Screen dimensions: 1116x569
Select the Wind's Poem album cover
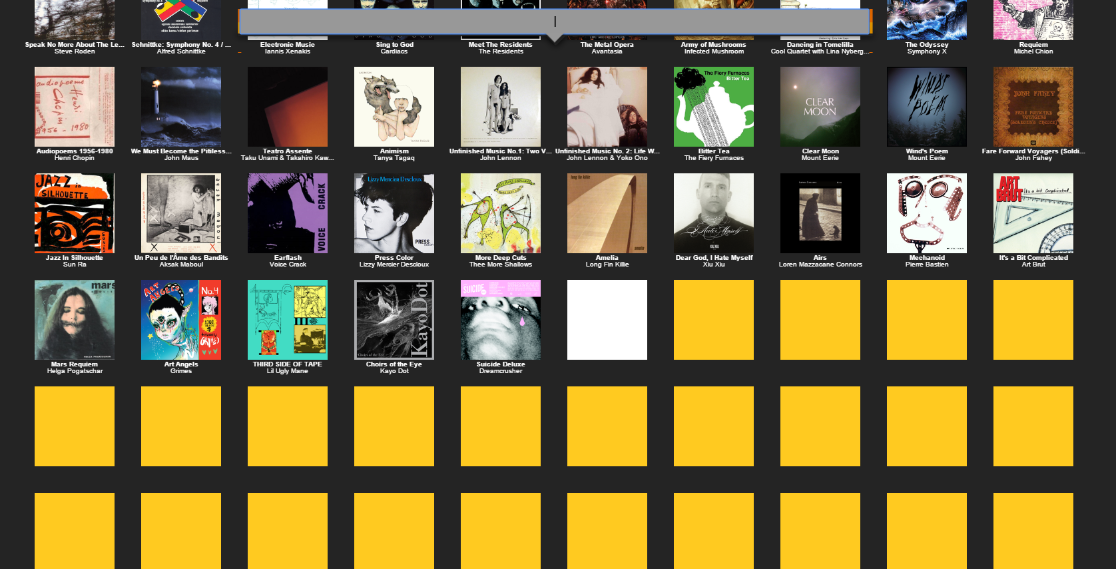(x=927, y=107)
